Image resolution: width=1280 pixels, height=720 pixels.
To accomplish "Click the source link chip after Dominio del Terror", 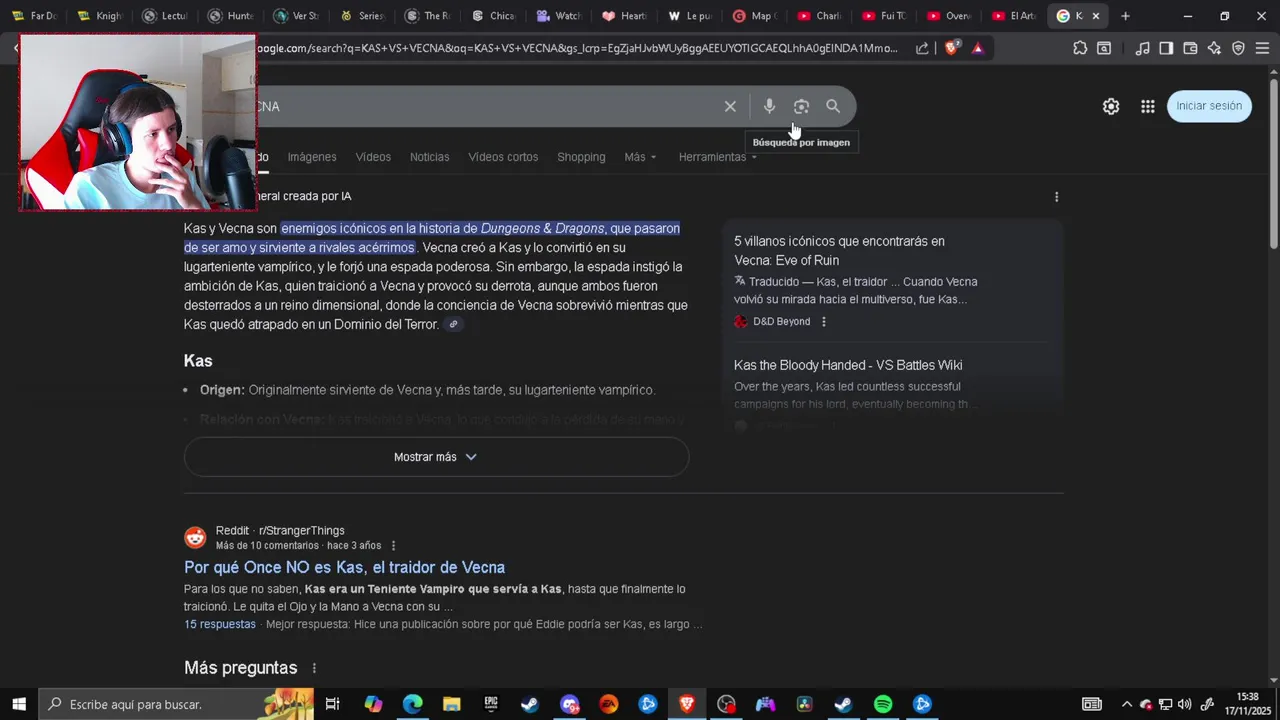I will pyautogui.click(x=453, y=324).
